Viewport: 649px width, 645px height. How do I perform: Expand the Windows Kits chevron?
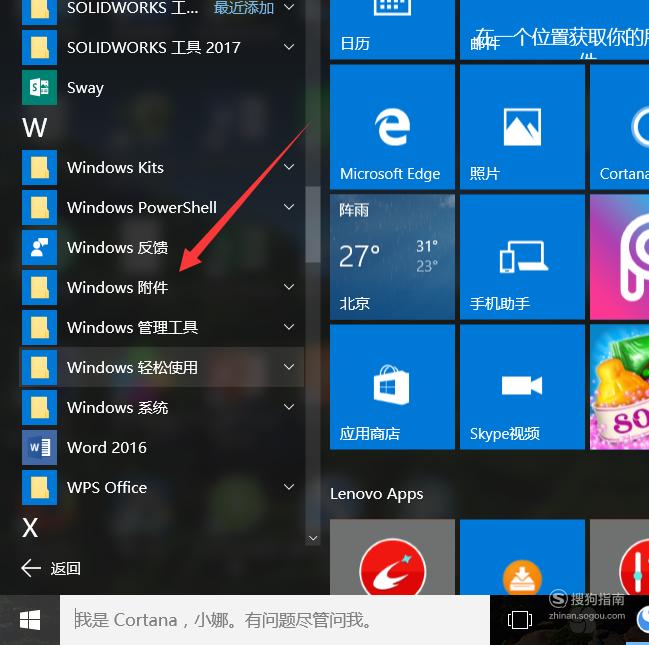[289, 167]
